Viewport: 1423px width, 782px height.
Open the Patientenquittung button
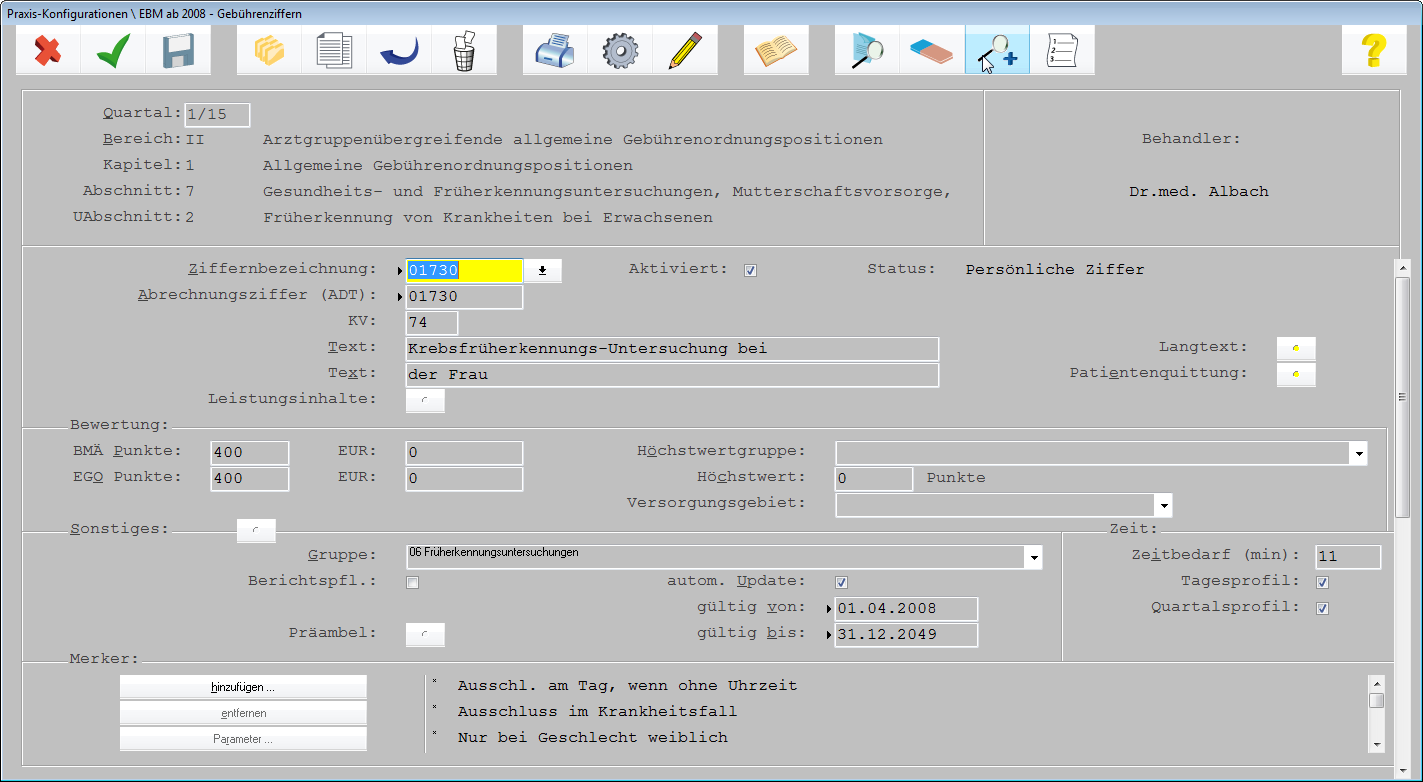tap(1296, 375)
